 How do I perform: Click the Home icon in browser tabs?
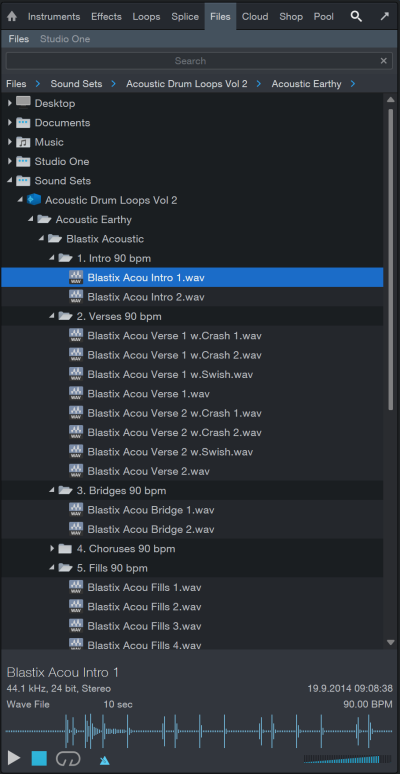[x=12, y=16]
